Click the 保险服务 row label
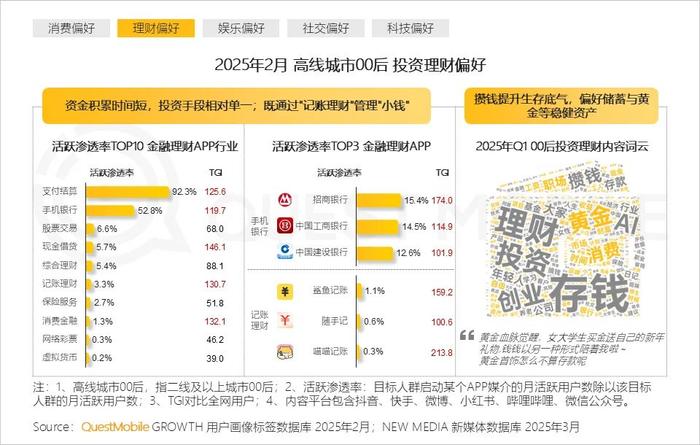Screen dimensions: 700x445 tap(60, 302)
